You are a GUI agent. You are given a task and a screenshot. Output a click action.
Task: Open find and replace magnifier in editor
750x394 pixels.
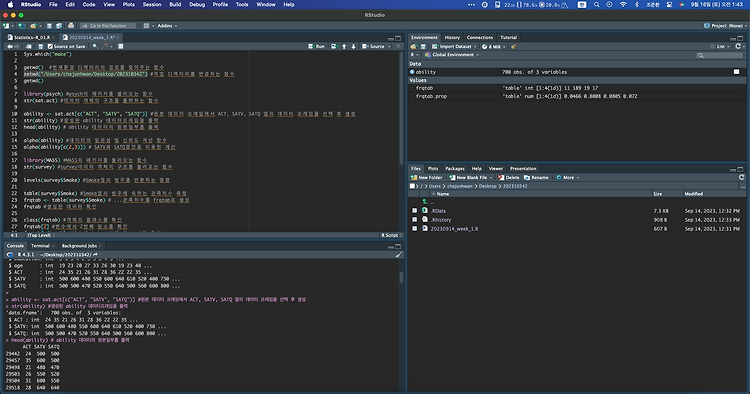[x=95, y=46]
